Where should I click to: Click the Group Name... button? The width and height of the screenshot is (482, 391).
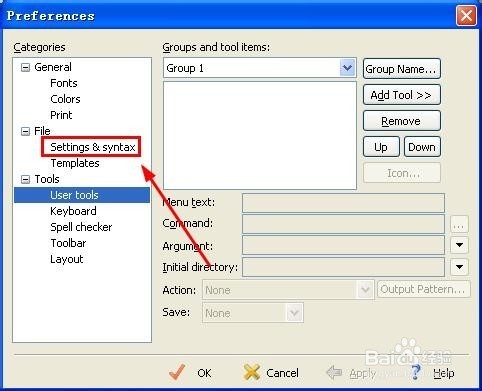click(x=402, y=69)
